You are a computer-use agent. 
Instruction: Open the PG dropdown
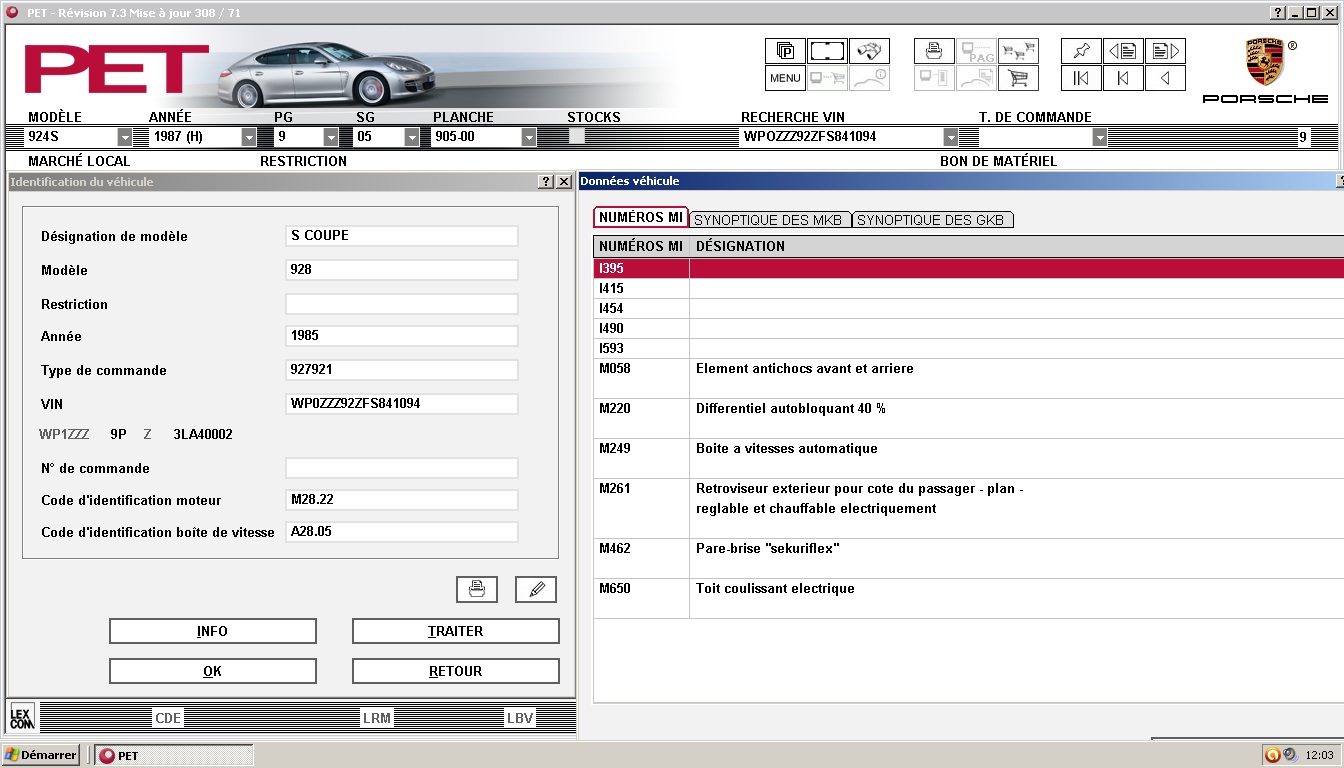[x=331, y=137]
